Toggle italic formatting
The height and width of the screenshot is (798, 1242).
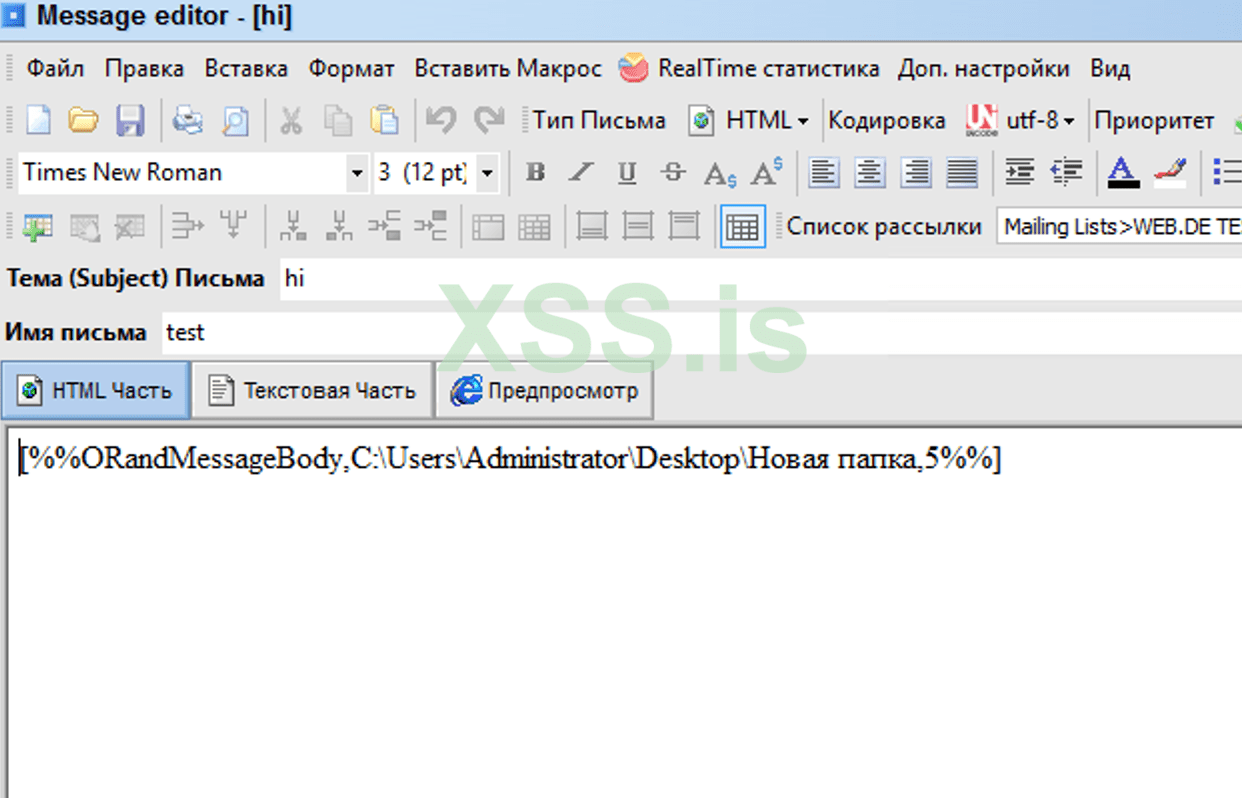point(581,172)
